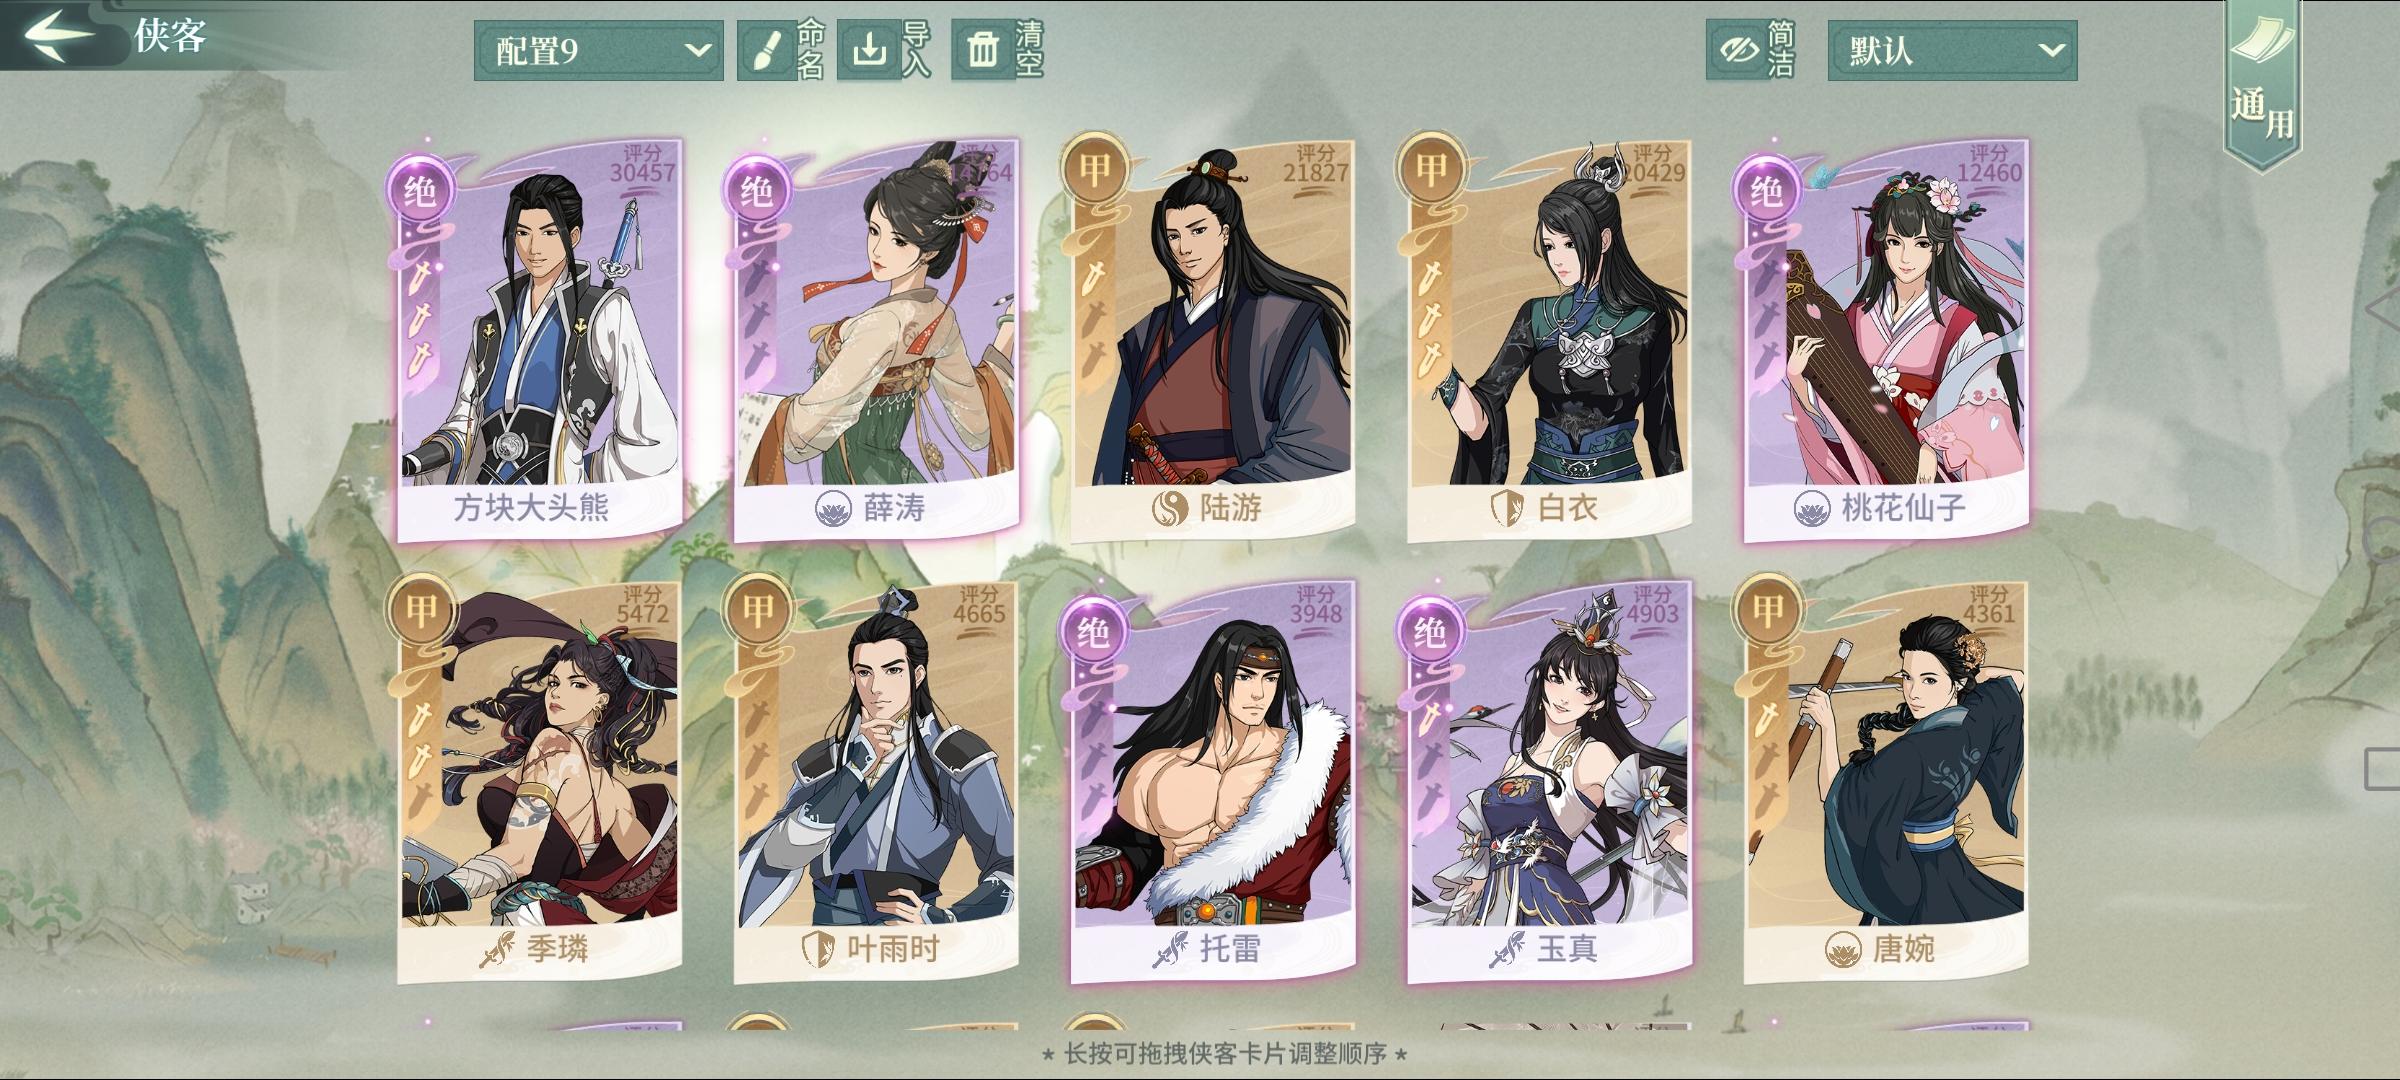Click the chevron arrow on 默认 dropdown

pos(2050,50)
